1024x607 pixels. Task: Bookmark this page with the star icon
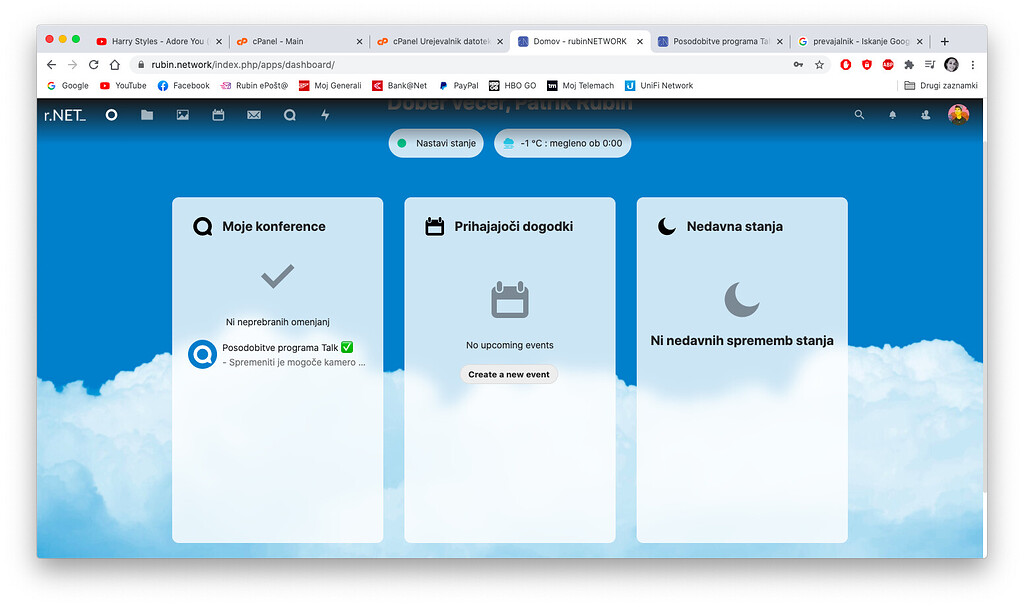pos(819,64)
